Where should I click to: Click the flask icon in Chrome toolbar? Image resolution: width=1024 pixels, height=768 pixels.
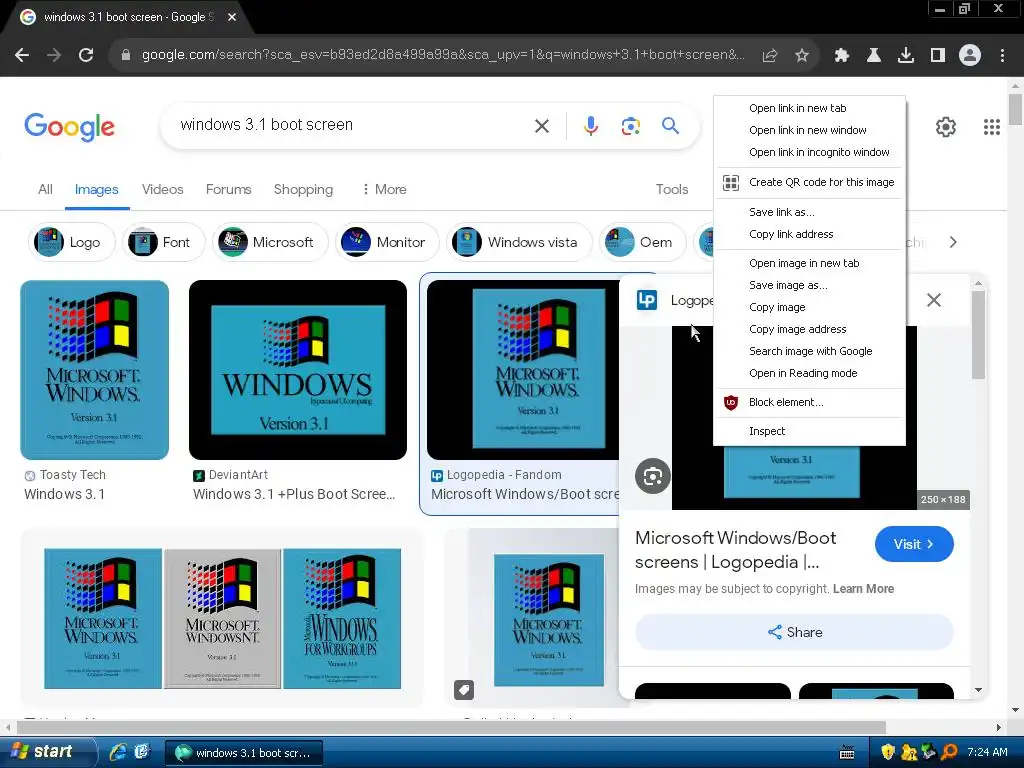(x=874, y=56)
